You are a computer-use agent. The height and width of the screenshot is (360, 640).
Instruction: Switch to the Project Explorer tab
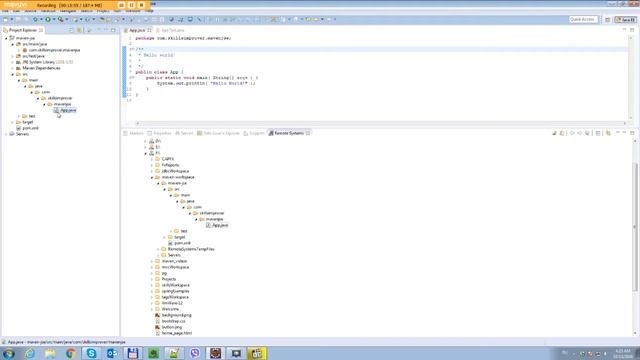(23, 30)
